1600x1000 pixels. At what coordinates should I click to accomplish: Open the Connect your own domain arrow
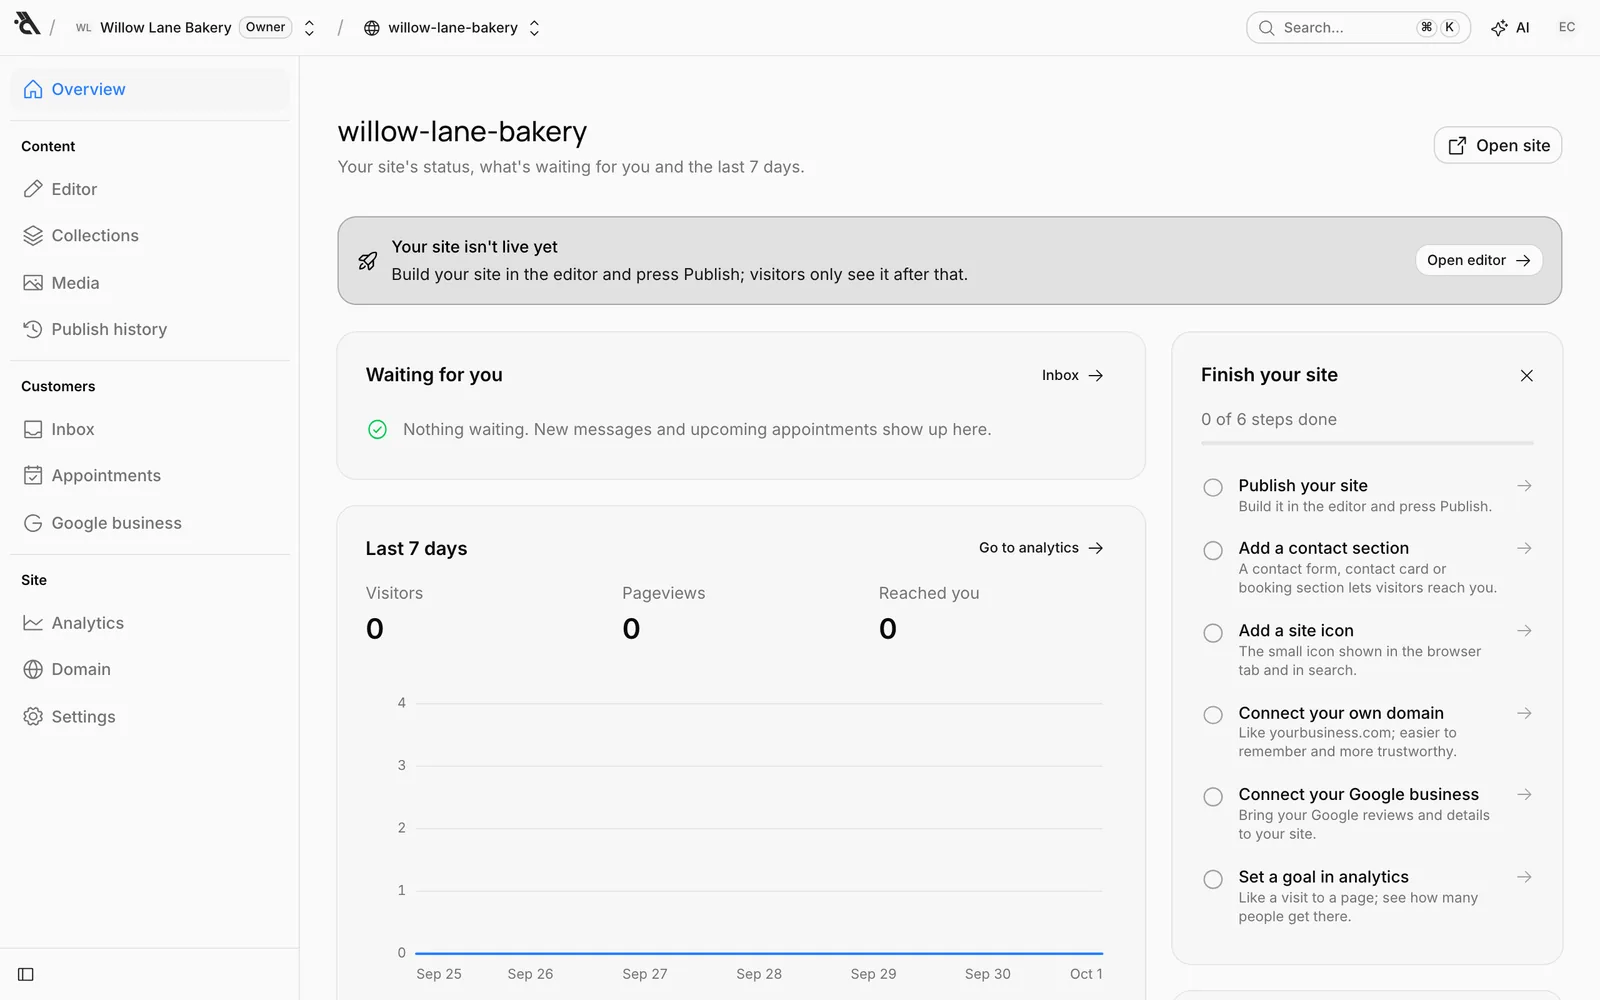pos(1524,713)
